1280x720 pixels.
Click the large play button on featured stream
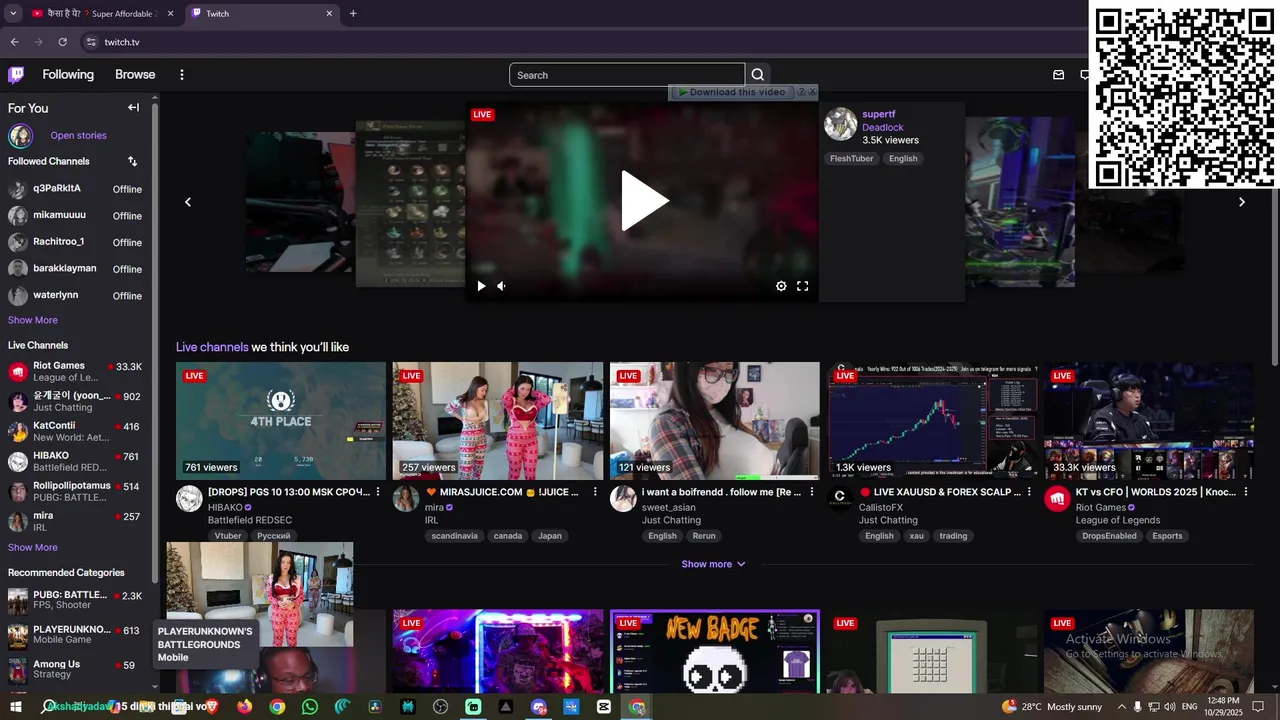pos(645,201)
